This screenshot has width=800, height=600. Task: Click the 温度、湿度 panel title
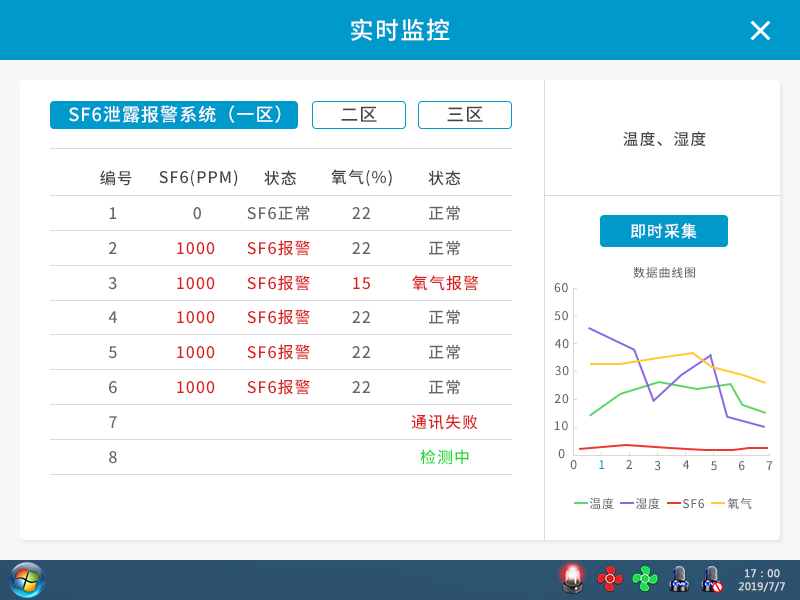(x=664, y=139)
